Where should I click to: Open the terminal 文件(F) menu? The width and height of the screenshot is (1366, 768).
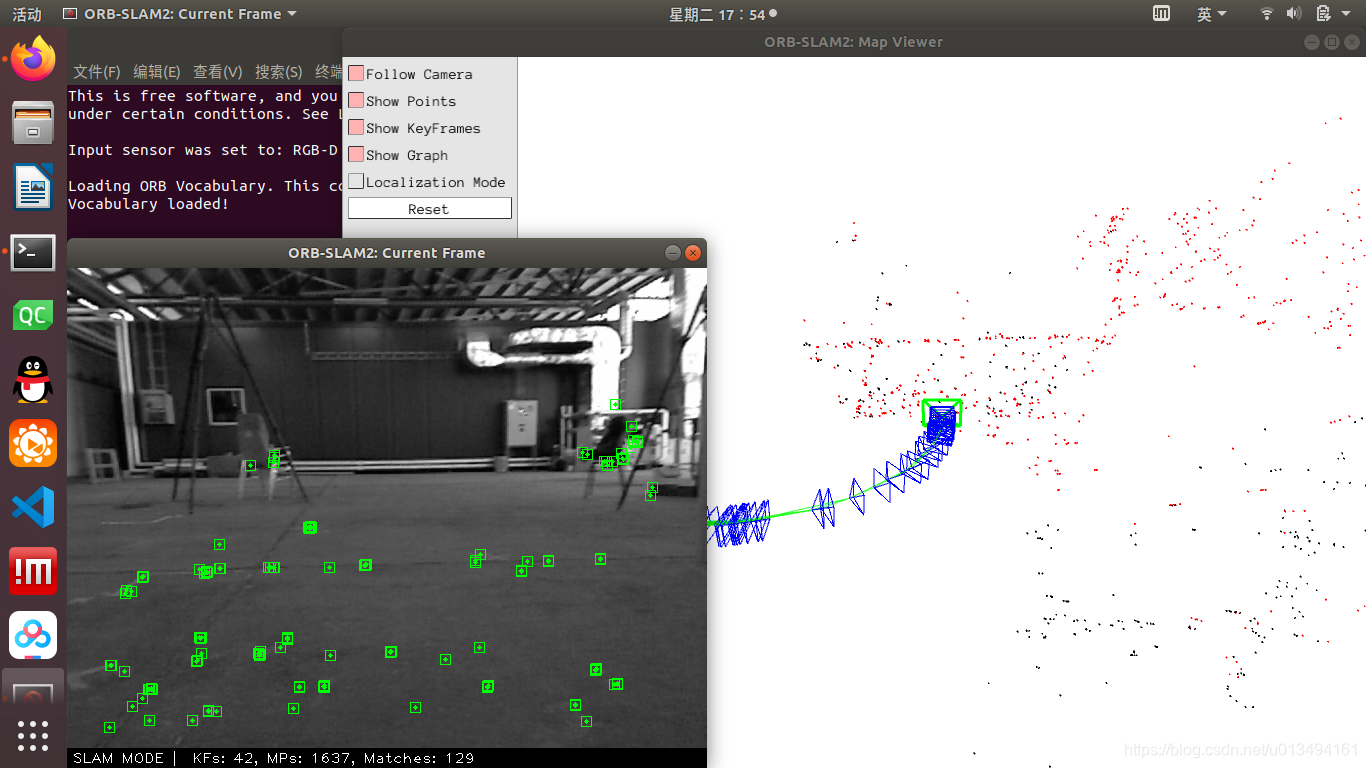[97, 72]
